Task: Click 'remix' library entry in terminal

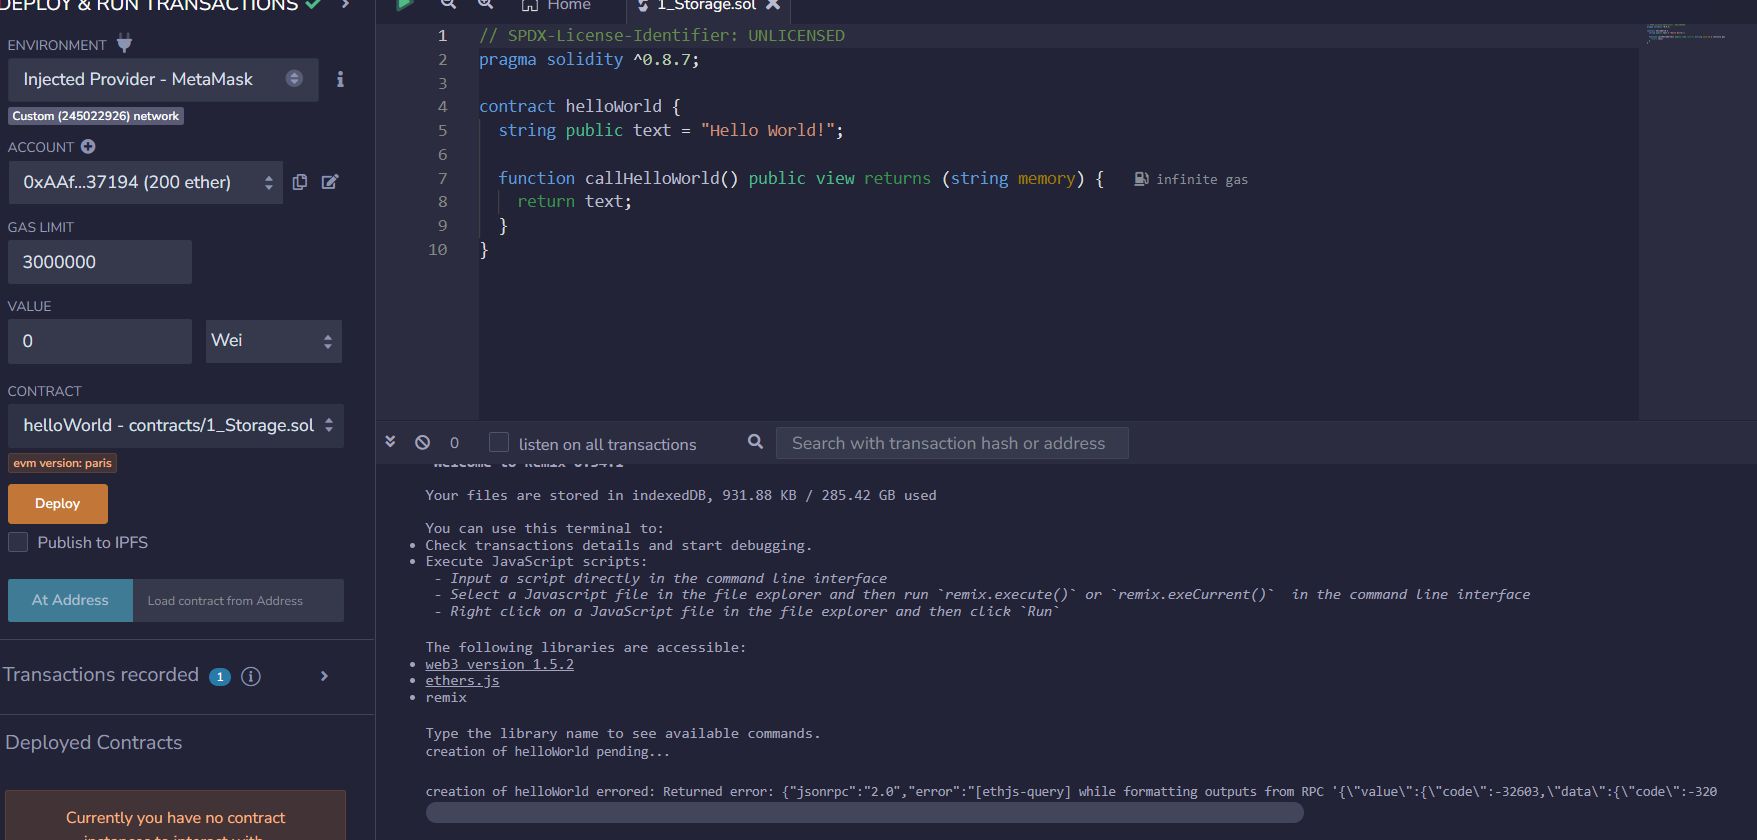Action: pyautogui.click(x=446, y=697)
